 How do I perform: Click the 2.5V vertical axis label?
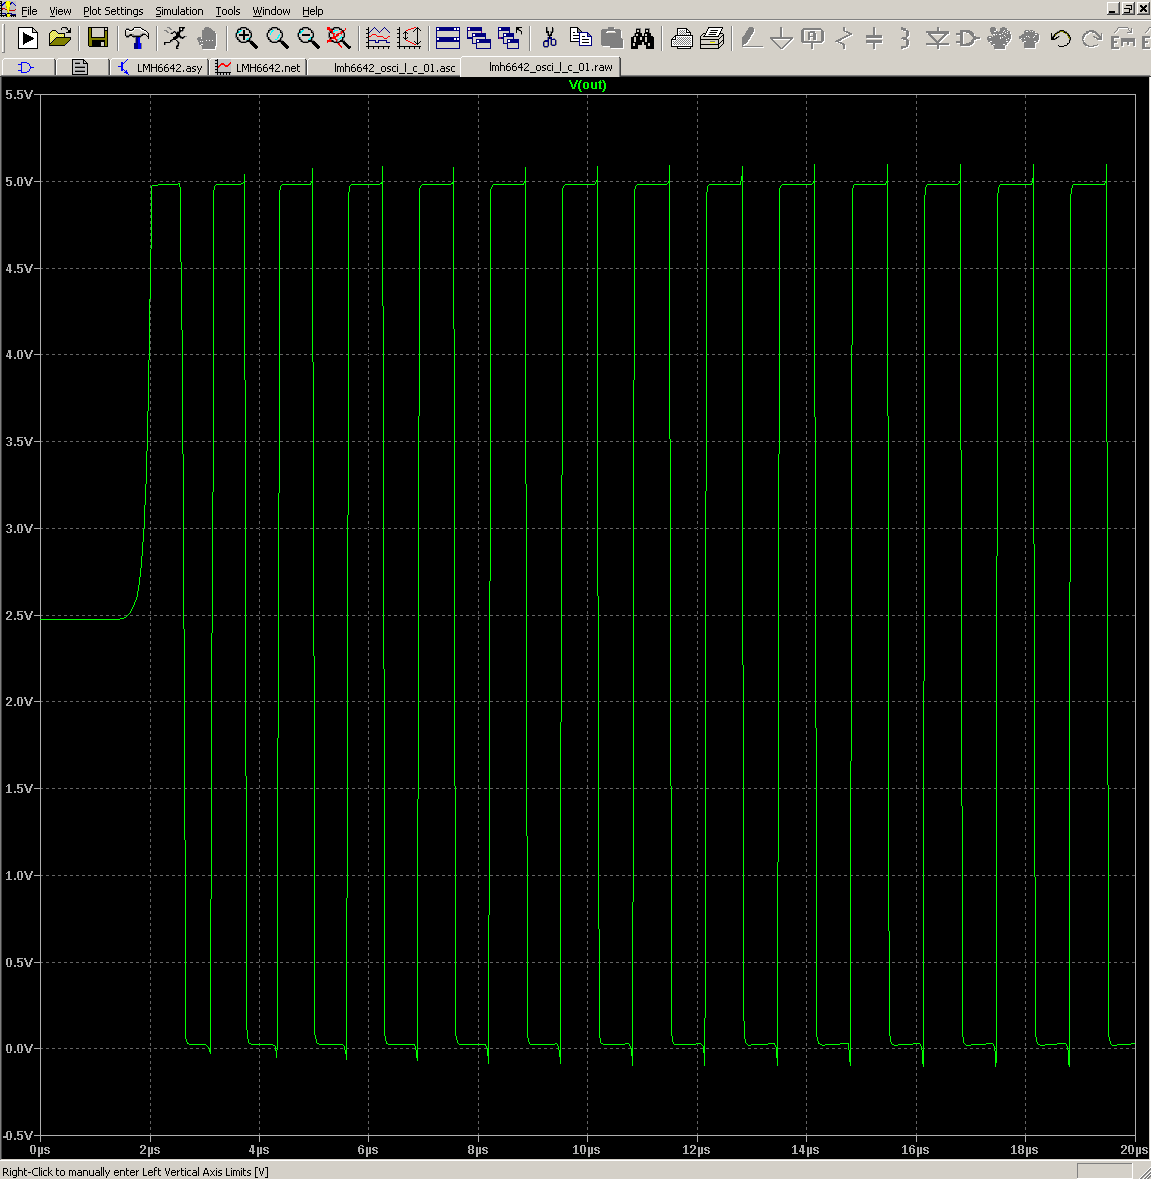19,616
